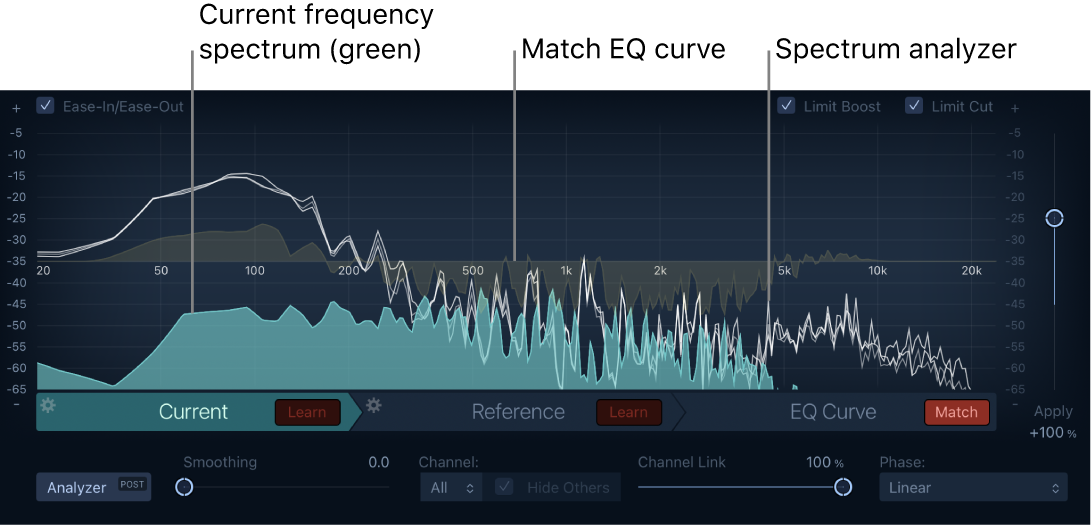Disable the Limit Cut checkbox
The width and height of the screenshot is (1092, 528).
[x=914, y=106]
